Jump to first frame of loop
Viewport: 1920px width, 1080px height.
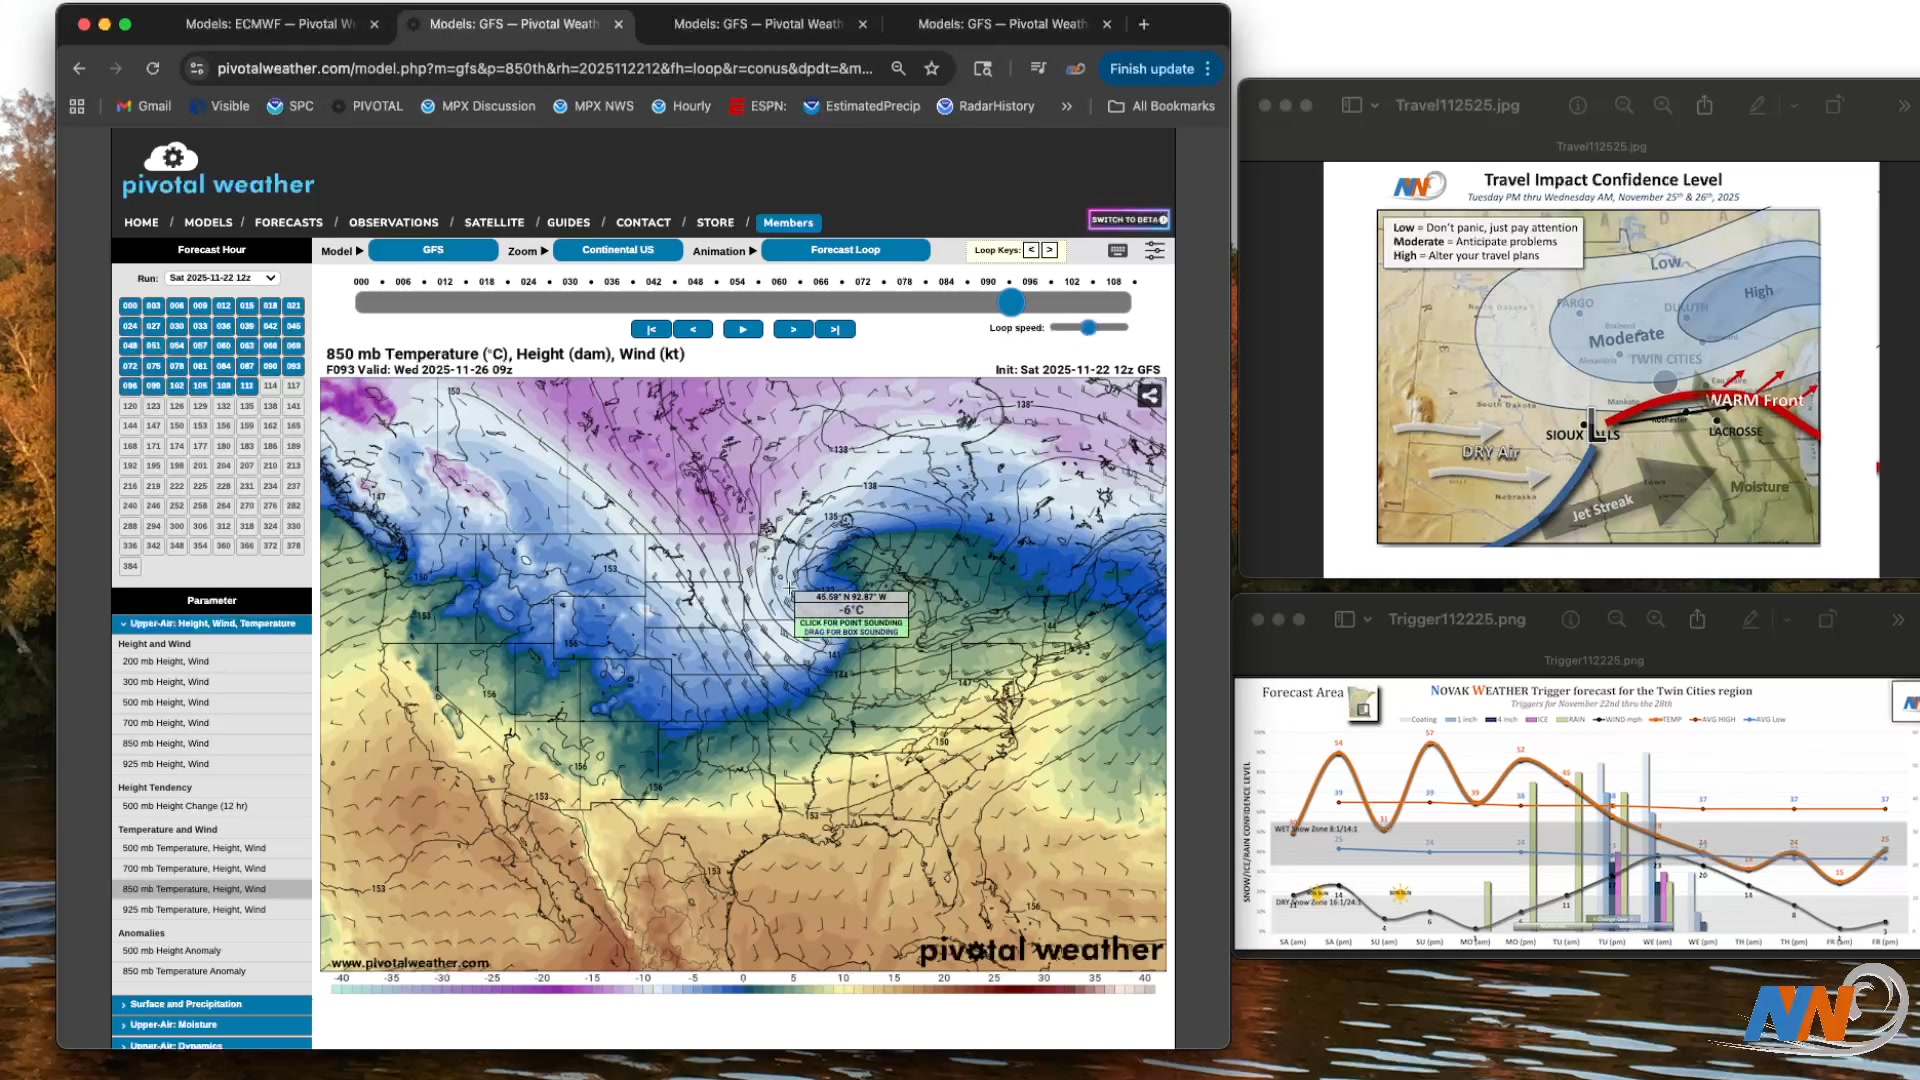point(651,329)
